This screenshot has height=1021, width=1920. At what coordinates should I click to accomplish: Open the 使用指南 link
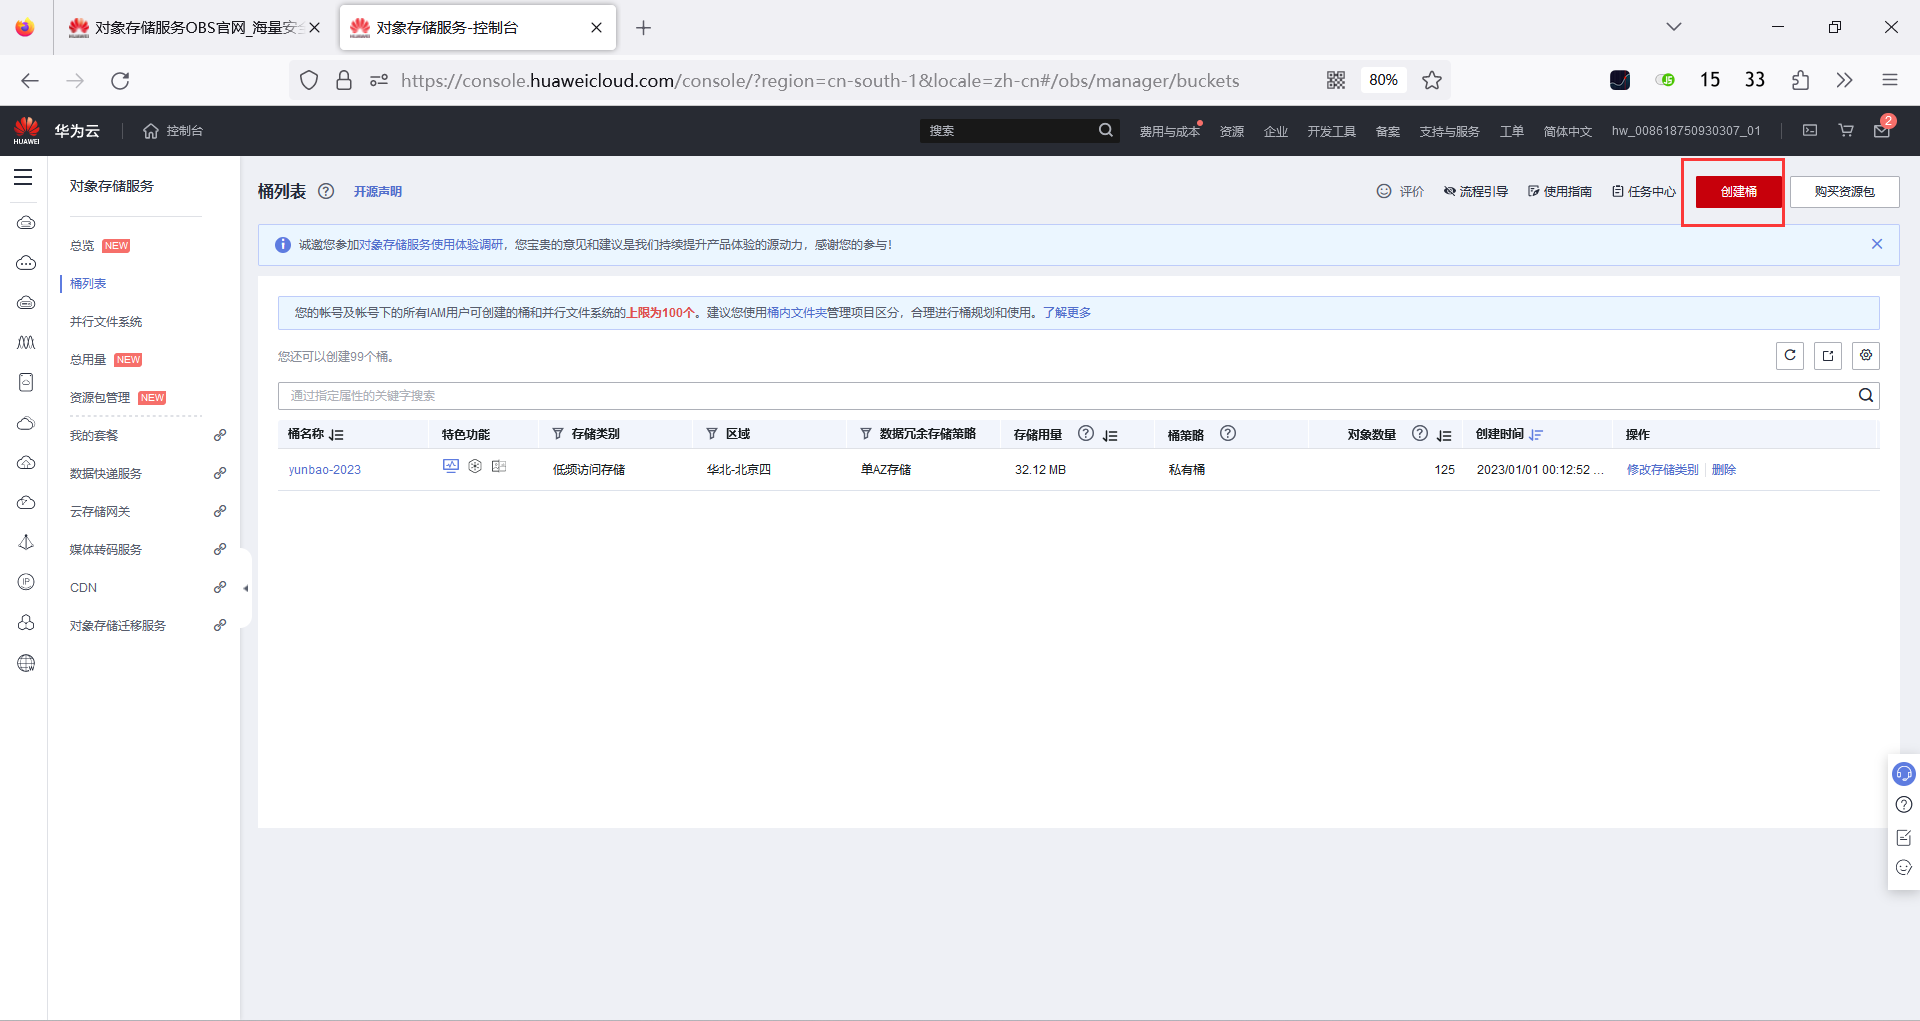(1560, 192)
